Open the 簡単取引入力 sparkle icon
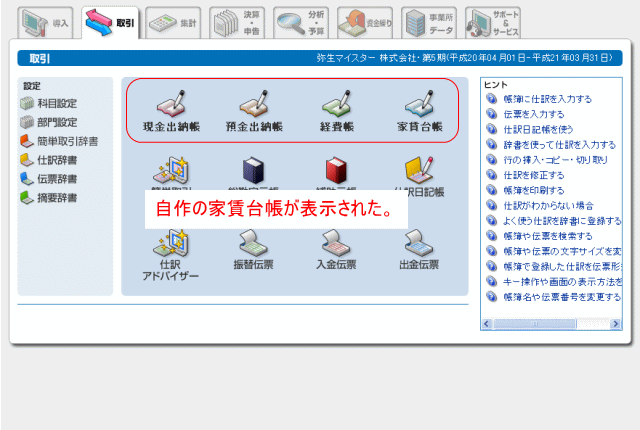640x430 pixels. [x=171, y=171]
